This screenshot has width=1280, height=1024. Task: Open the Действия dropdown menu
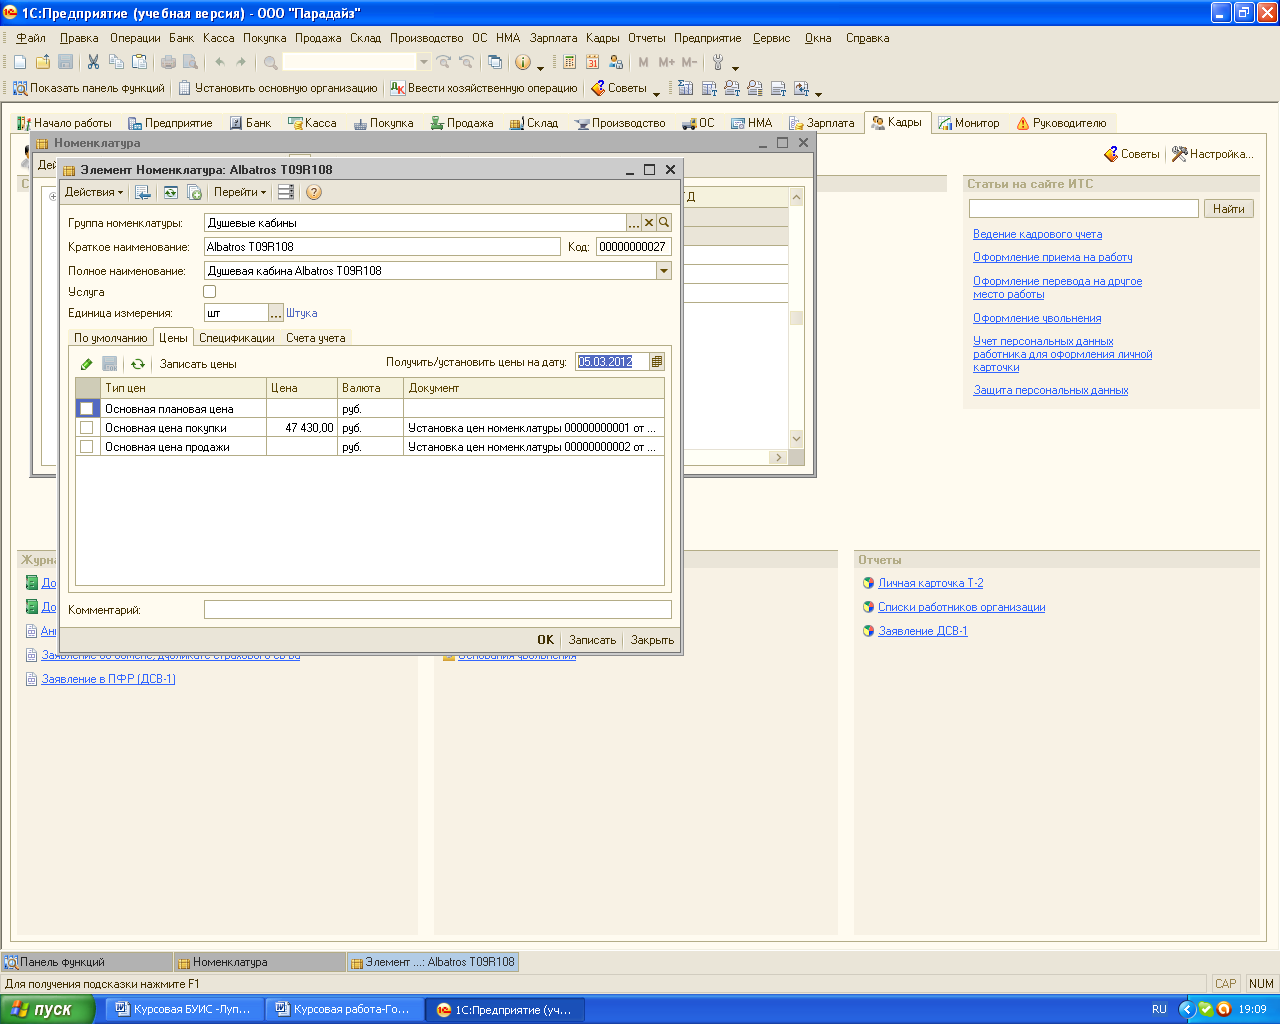pyautogui.click(x=94, y=192)
